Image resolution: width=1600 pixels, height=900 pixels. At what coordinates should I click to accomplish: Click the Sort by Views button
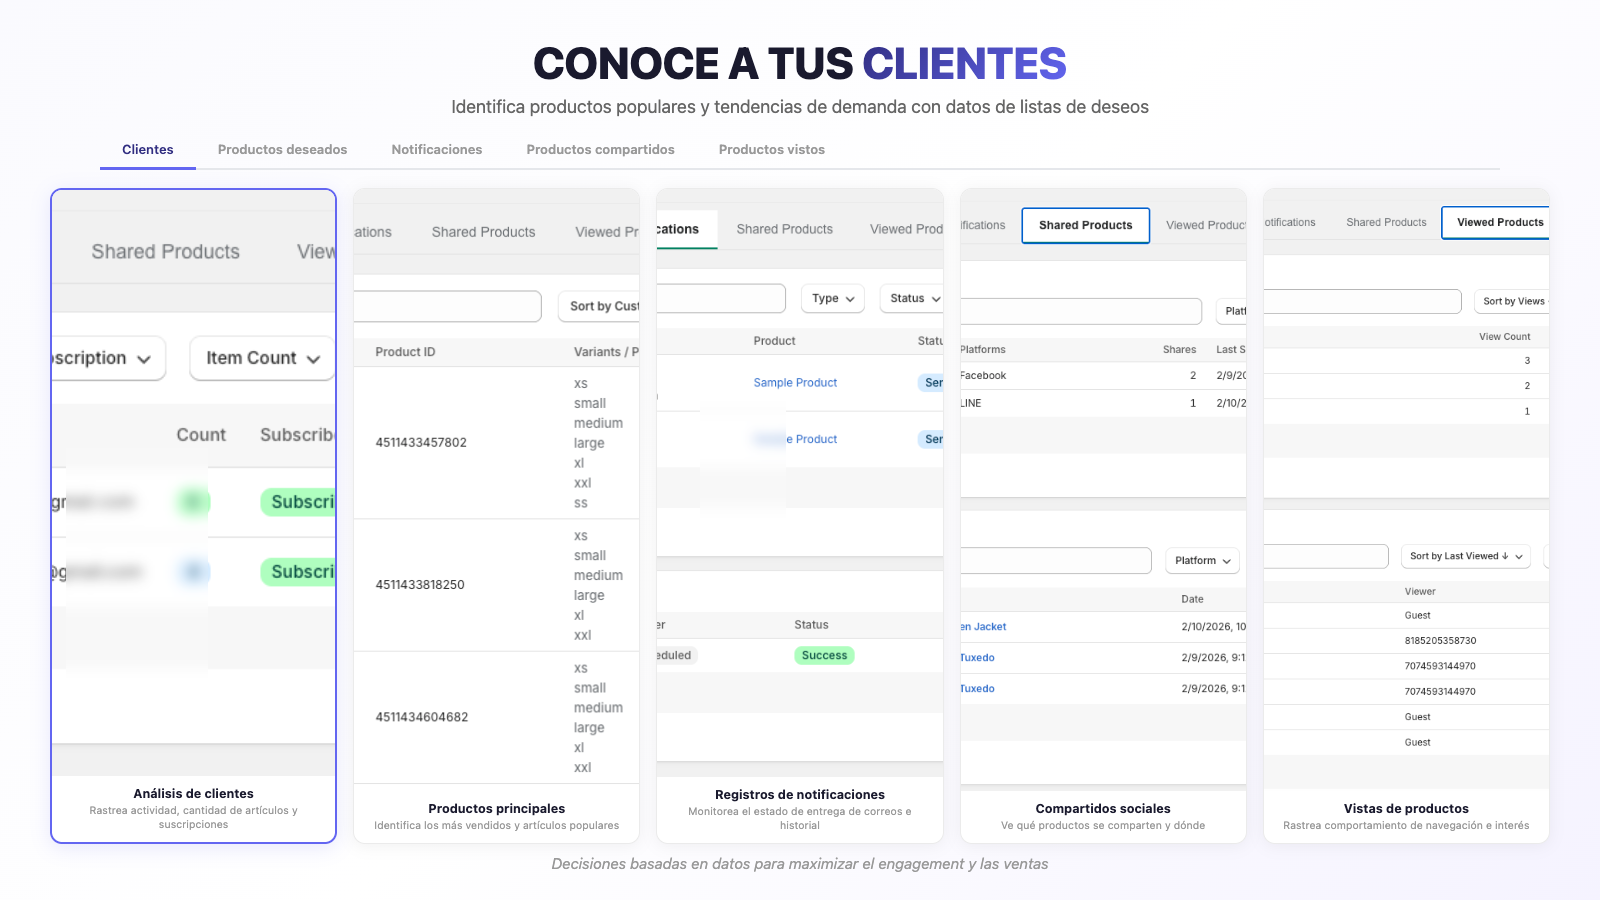[x=1512, y=301]
